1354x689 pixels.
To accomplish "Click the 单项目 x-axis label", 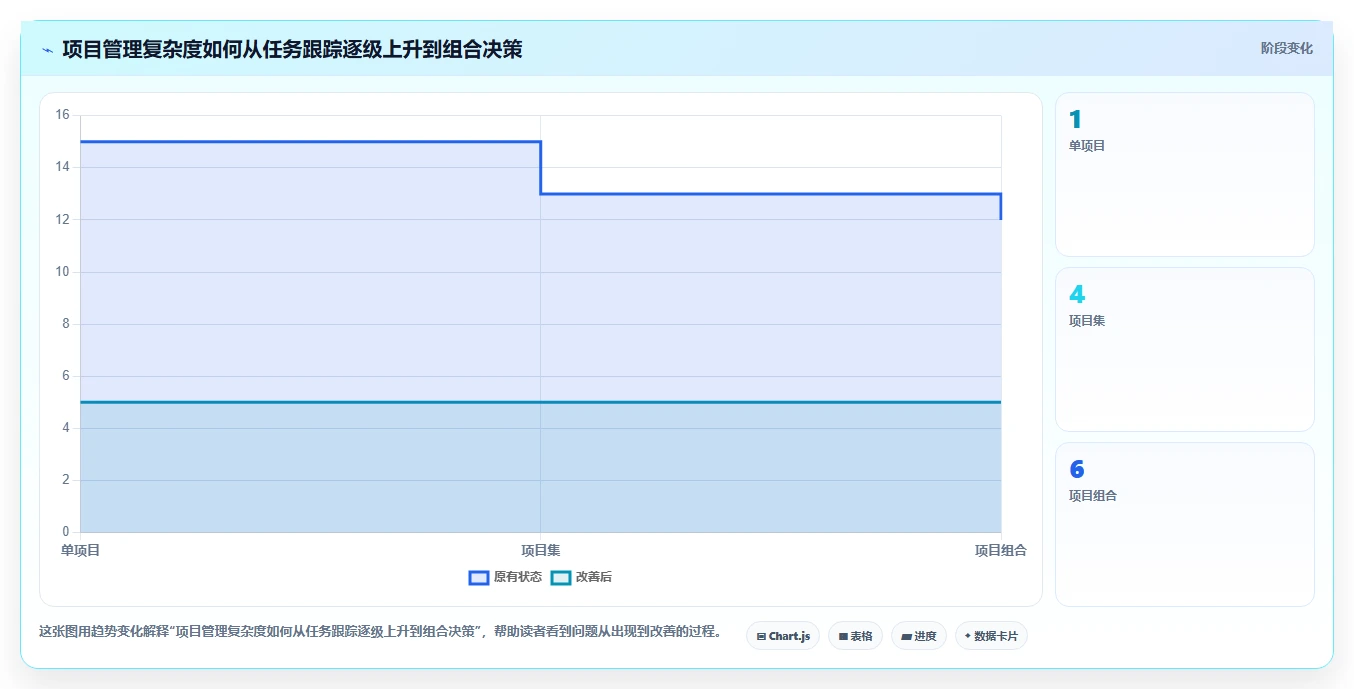I will pos(80,550).
